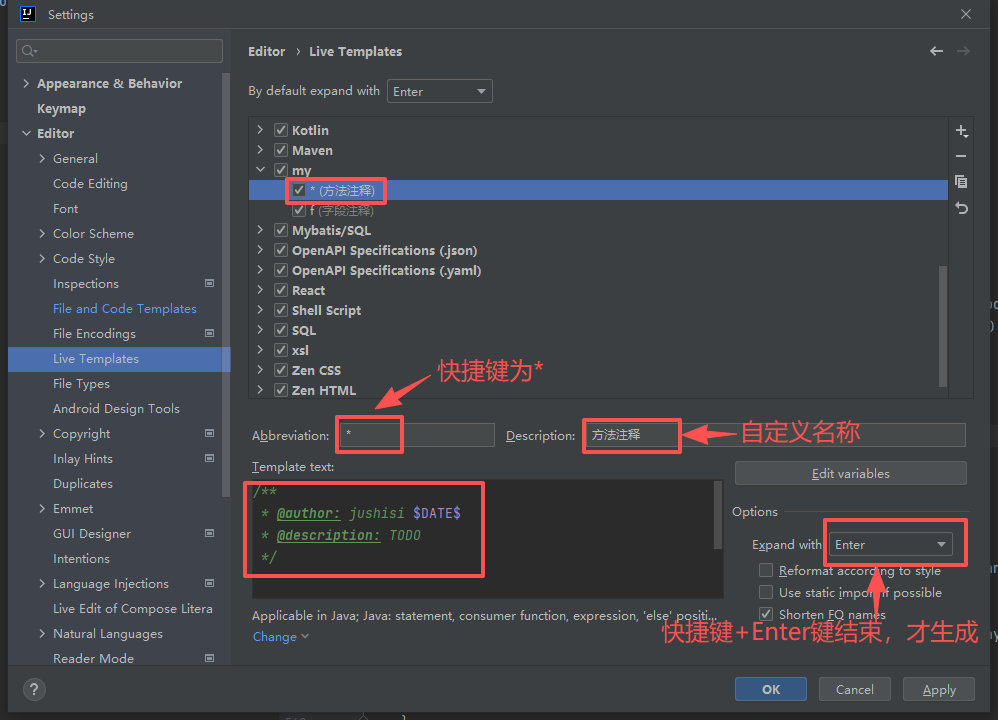The height and width of the screenshot is (720, 998).
Task: Expand the Kotlin template group
Action: pyautogui.click(x=260, y=130)
